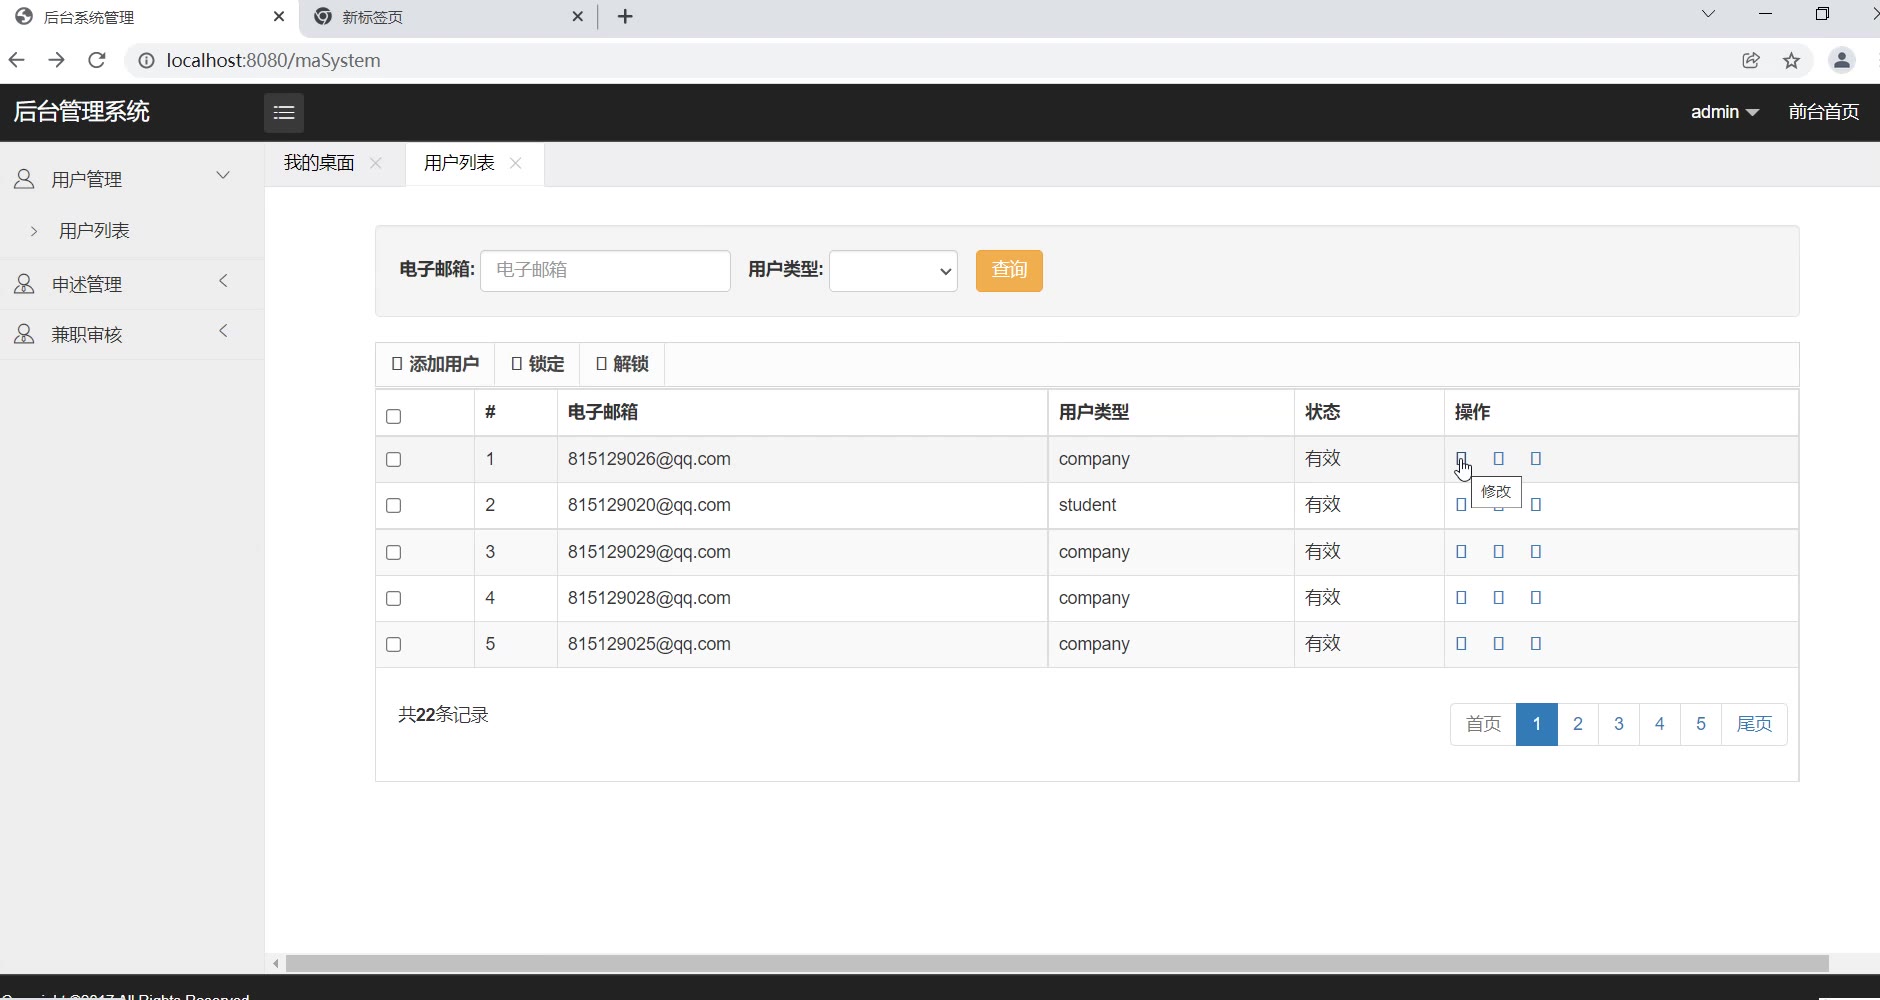The image size is (1880, 1000).
Task: Click the orange 查询 button
Action: 1009,271
